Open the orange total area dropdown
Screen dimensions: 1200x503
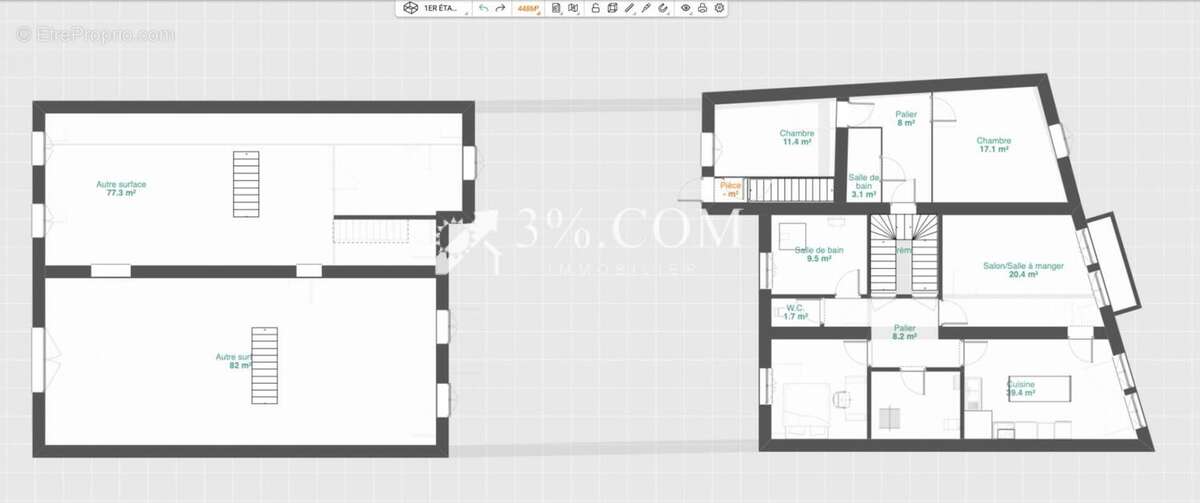pos(528,8)
